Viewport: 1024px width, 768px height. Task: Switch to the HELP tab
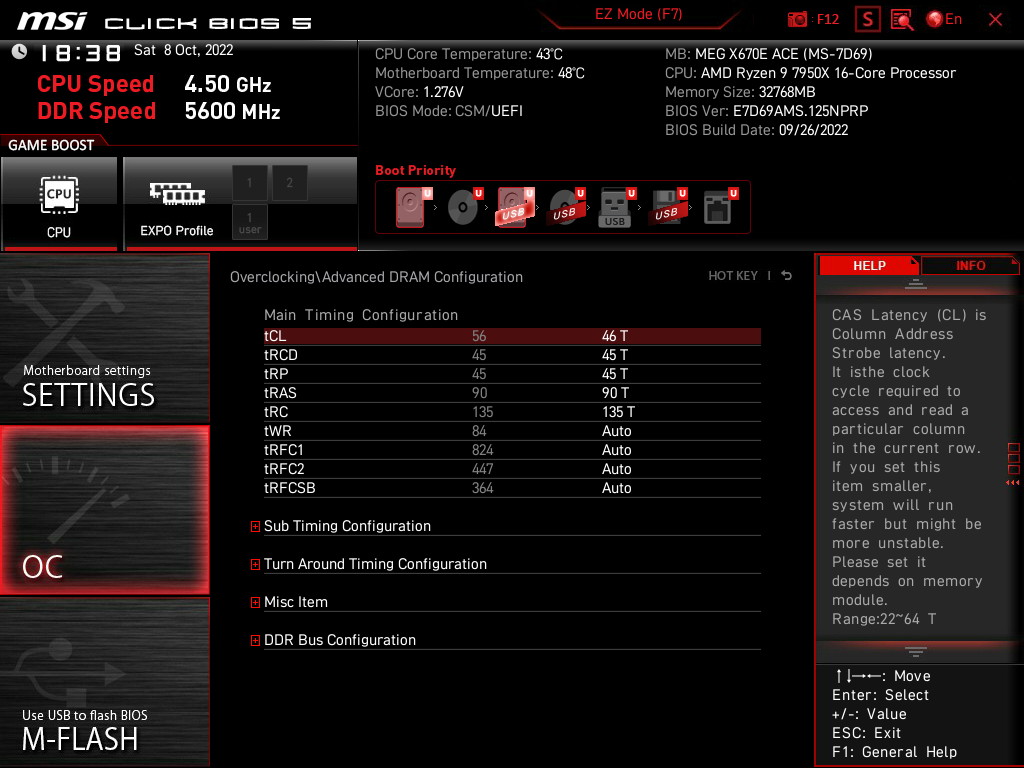click(869, 266)
